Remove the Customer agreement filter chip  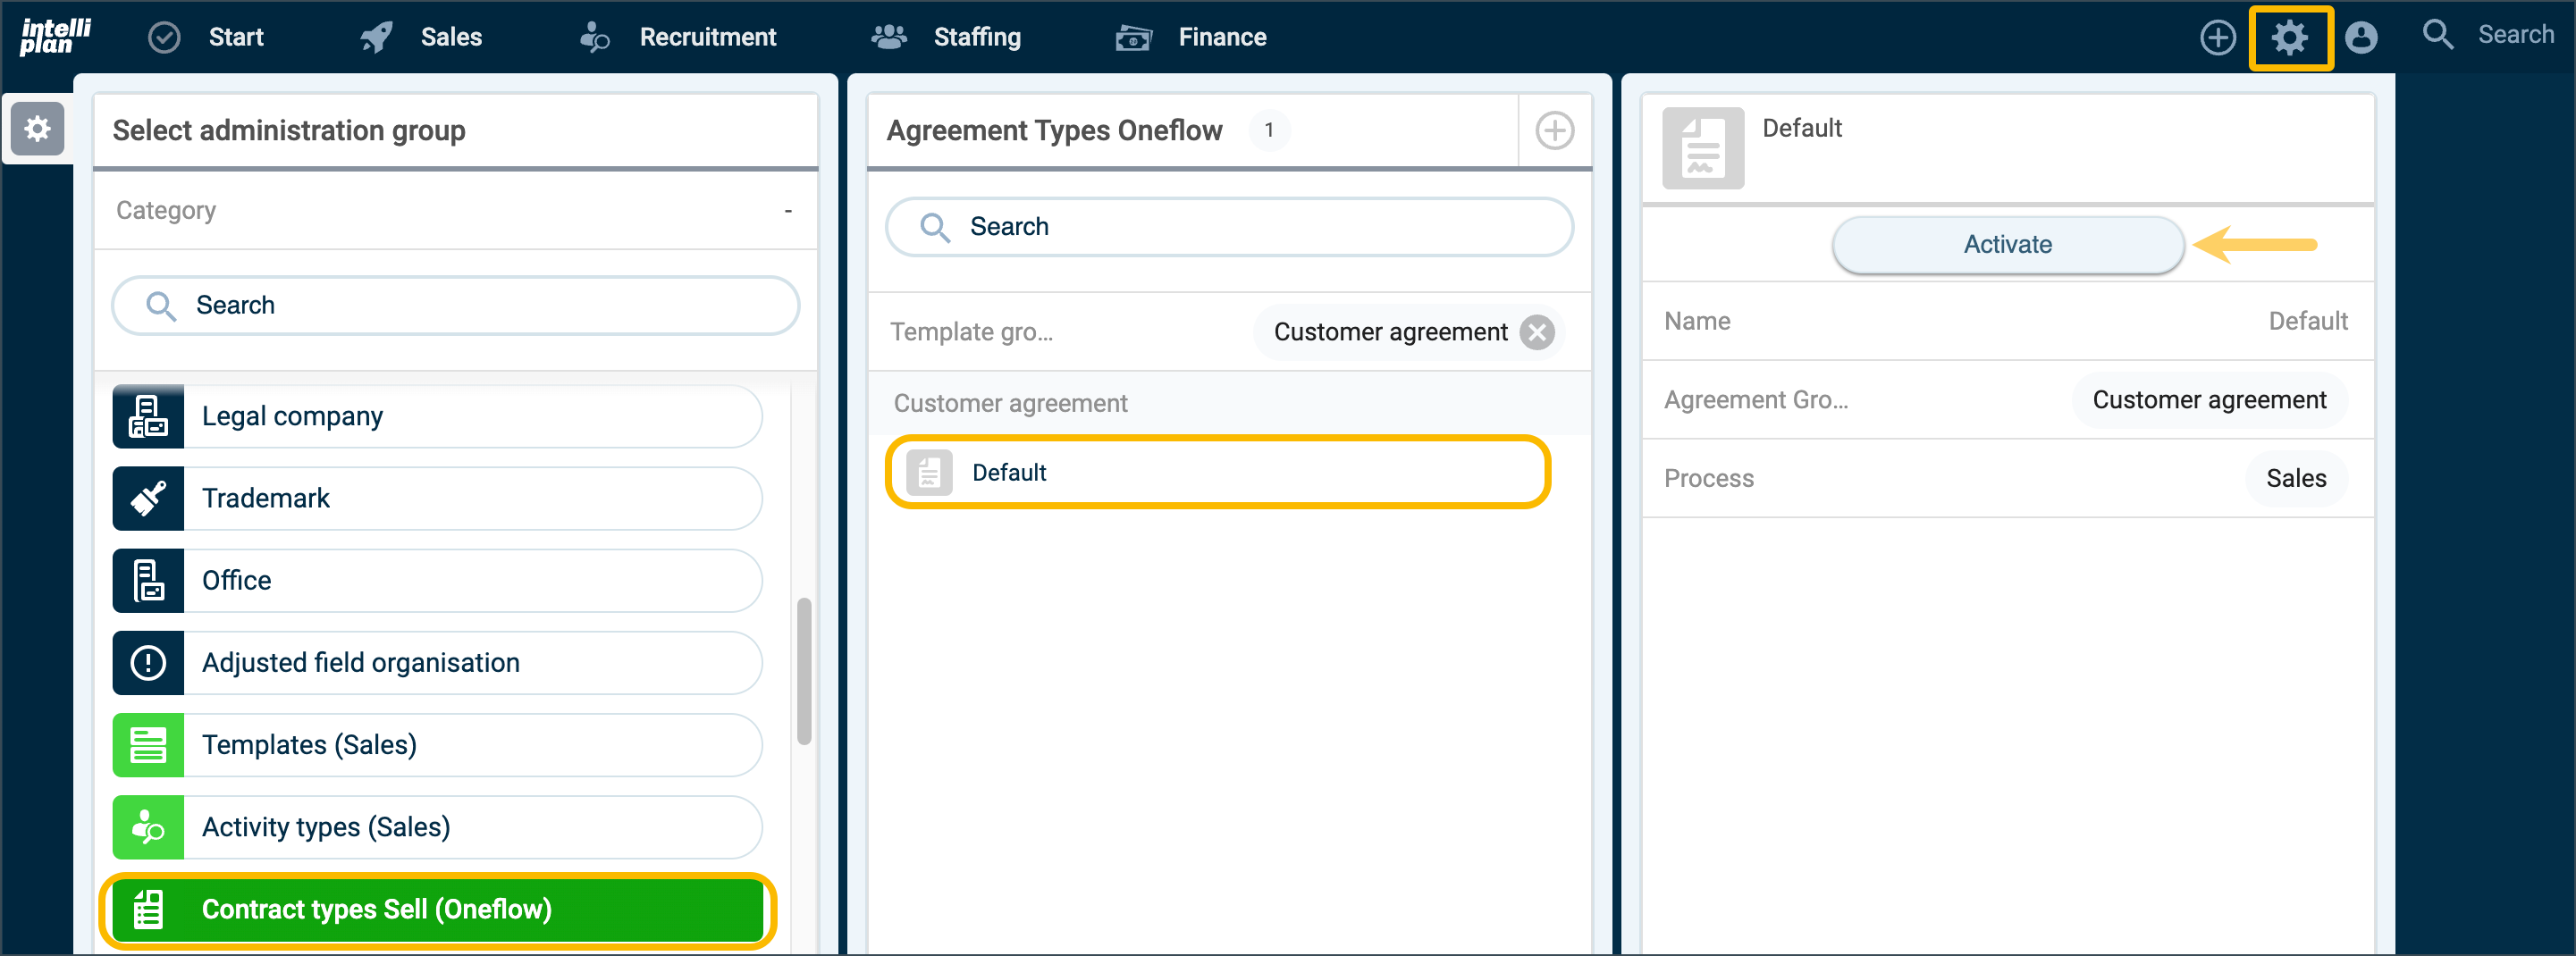tap(1536, 332)
